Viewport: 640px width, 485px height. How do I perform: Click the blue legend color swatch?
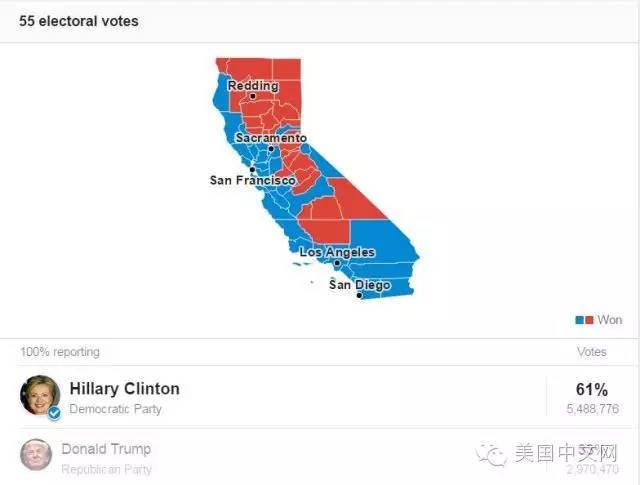pyautogui.click(x=581, y=320)
